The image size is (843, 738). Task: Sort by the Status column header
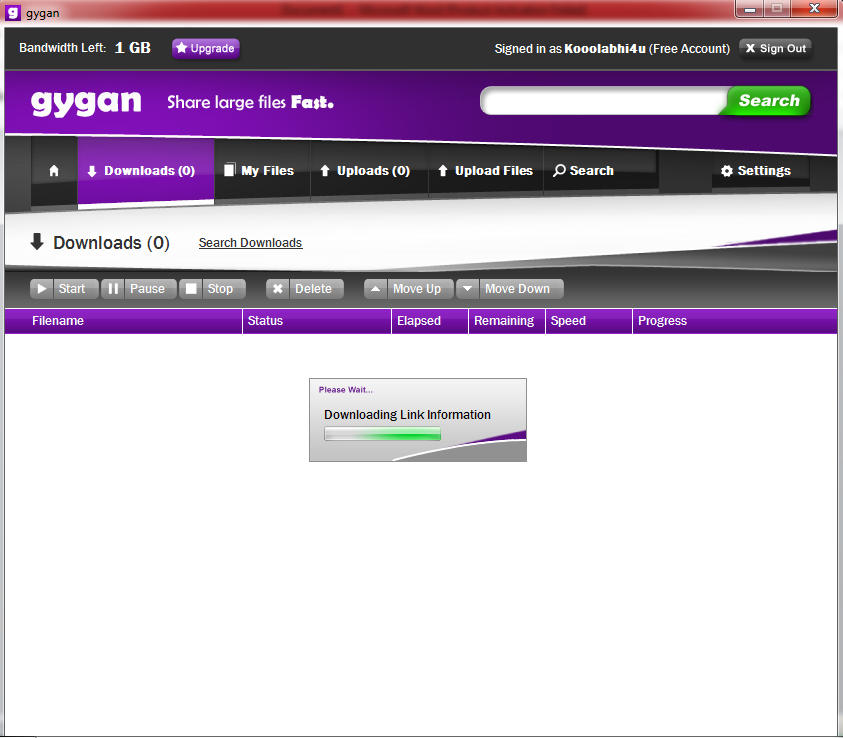317,321
